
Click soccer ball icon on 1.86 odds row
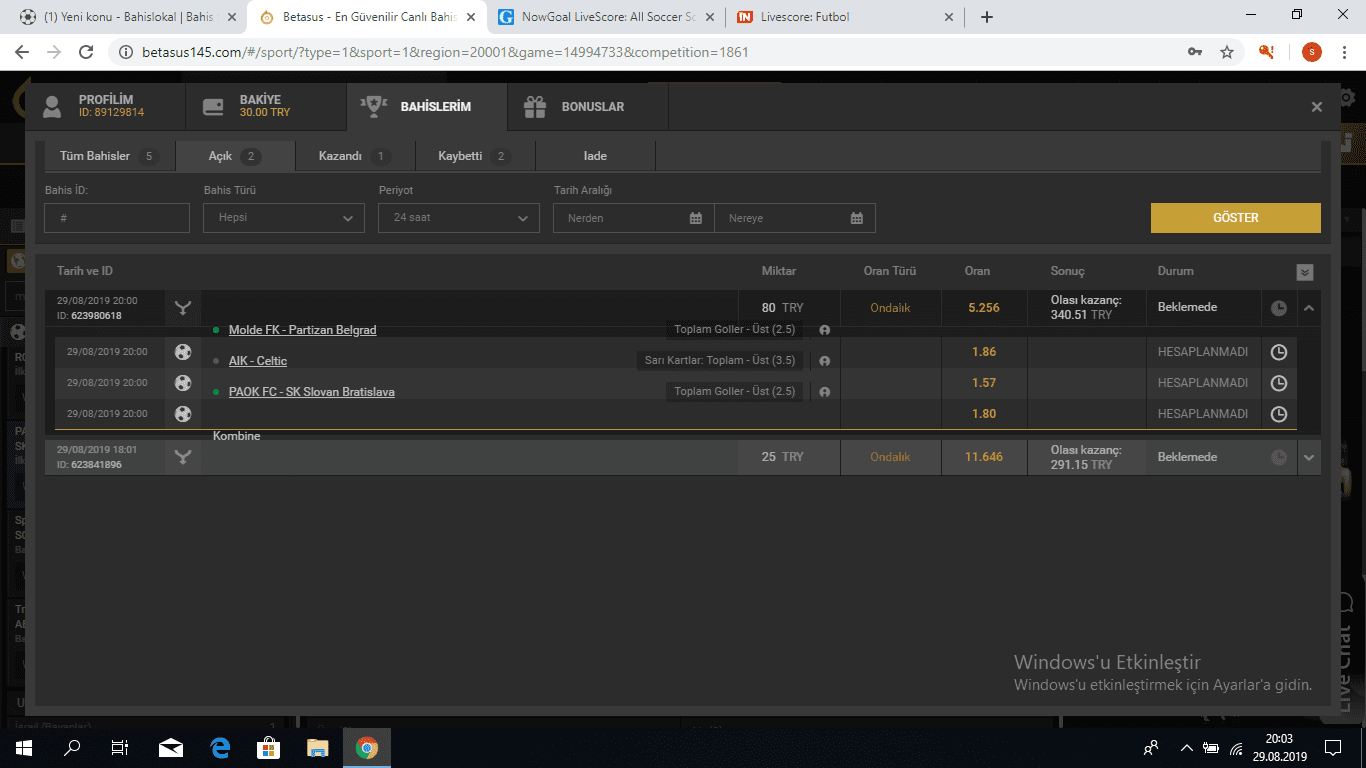click(x=183, y=352)
